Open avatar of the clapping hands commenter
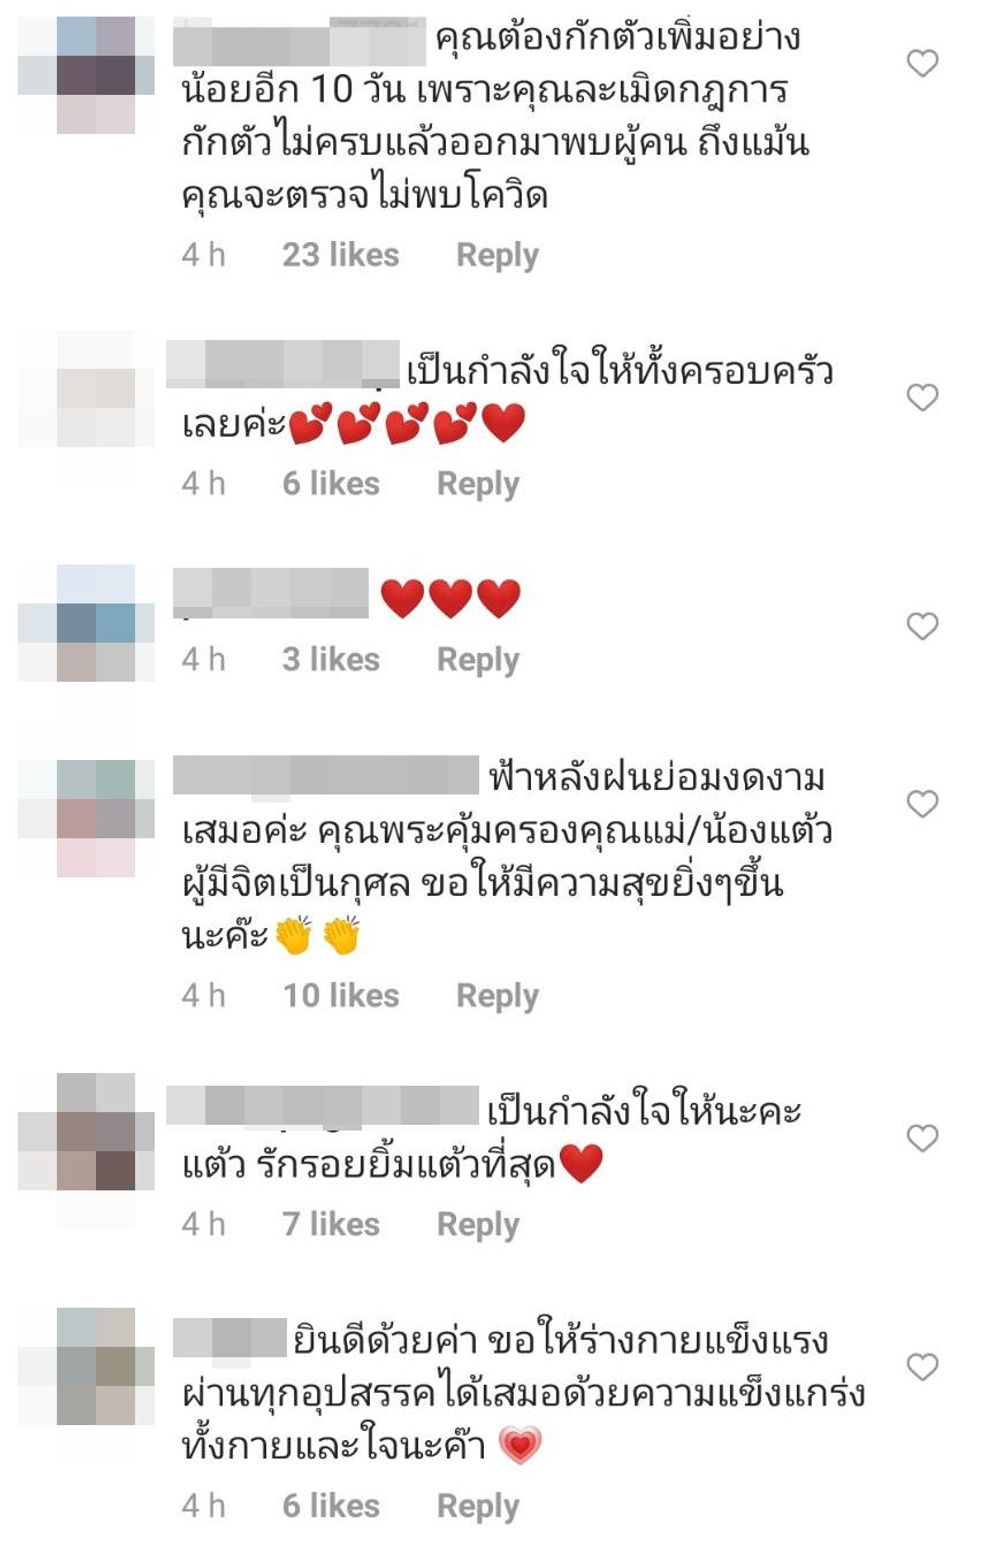The height and width of the screenshot is (1543, 1000). tap(87, 818)
